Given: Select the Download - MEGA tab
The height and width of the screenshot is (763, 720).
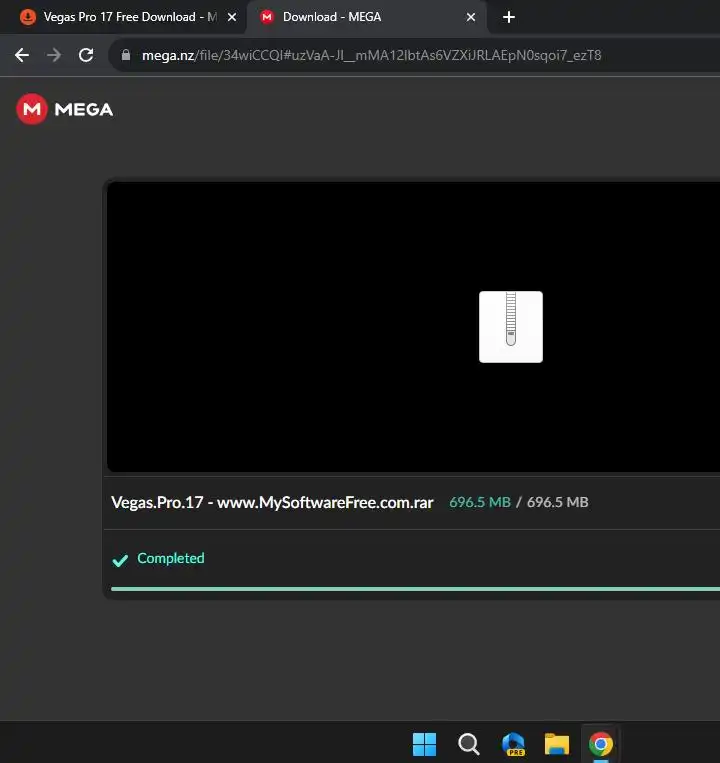Looking at the screenshot, I should tap(366, 17).
